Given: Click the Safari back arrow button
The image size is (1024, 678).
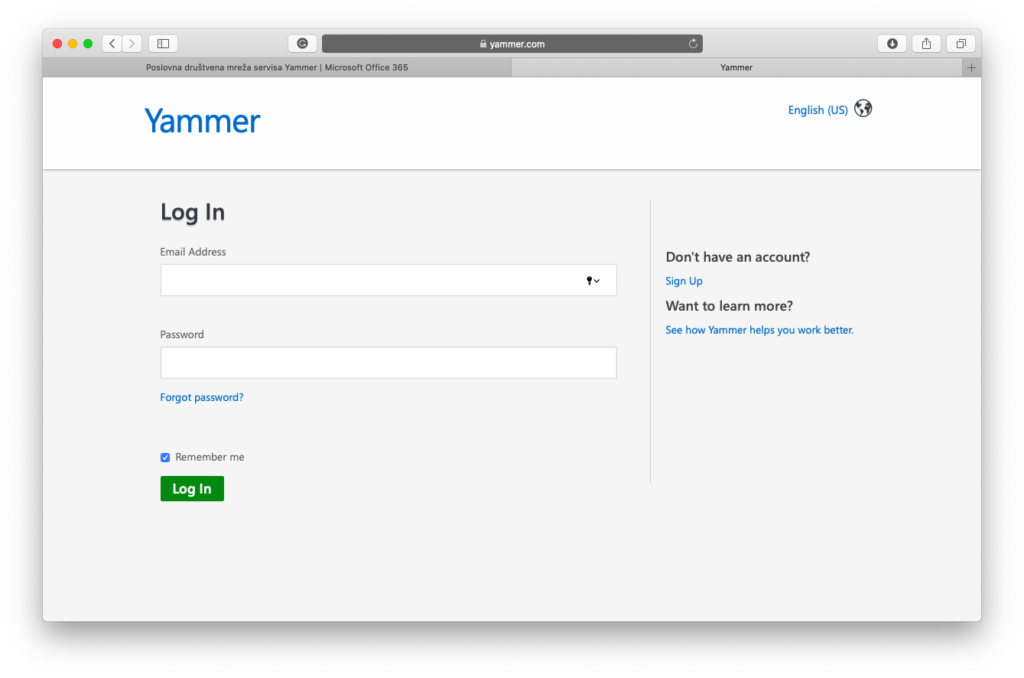Looking at the screenshot, I should coord(112,44).
